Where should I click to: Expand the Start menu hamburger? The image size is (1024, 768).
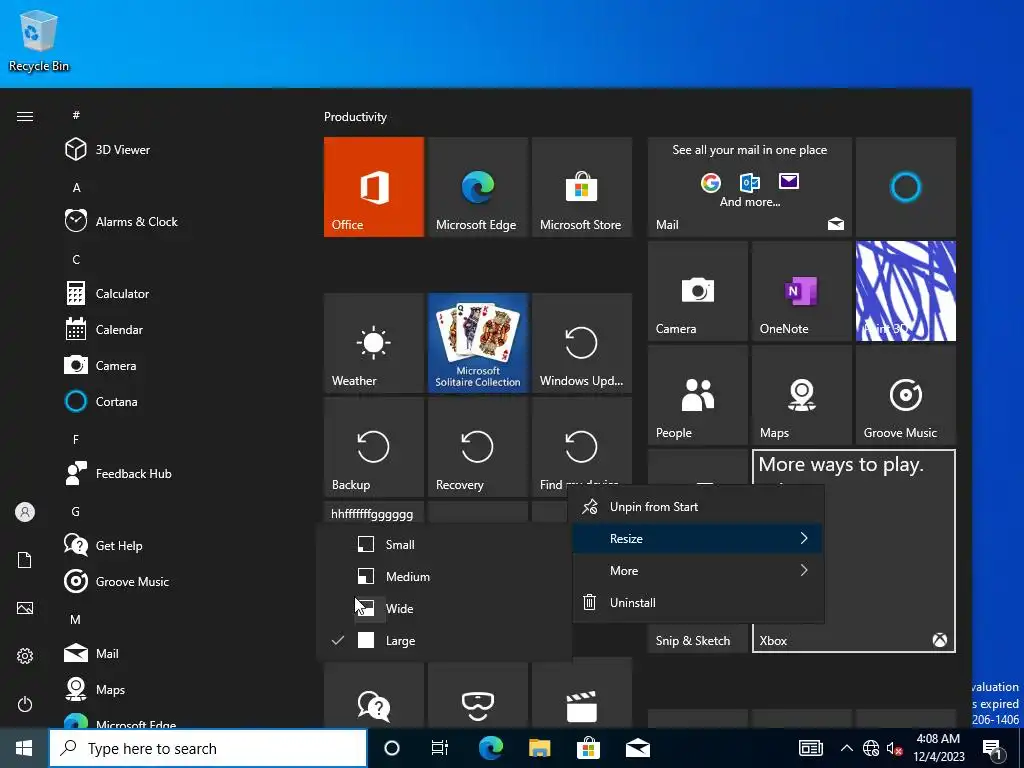click(25, 116)
